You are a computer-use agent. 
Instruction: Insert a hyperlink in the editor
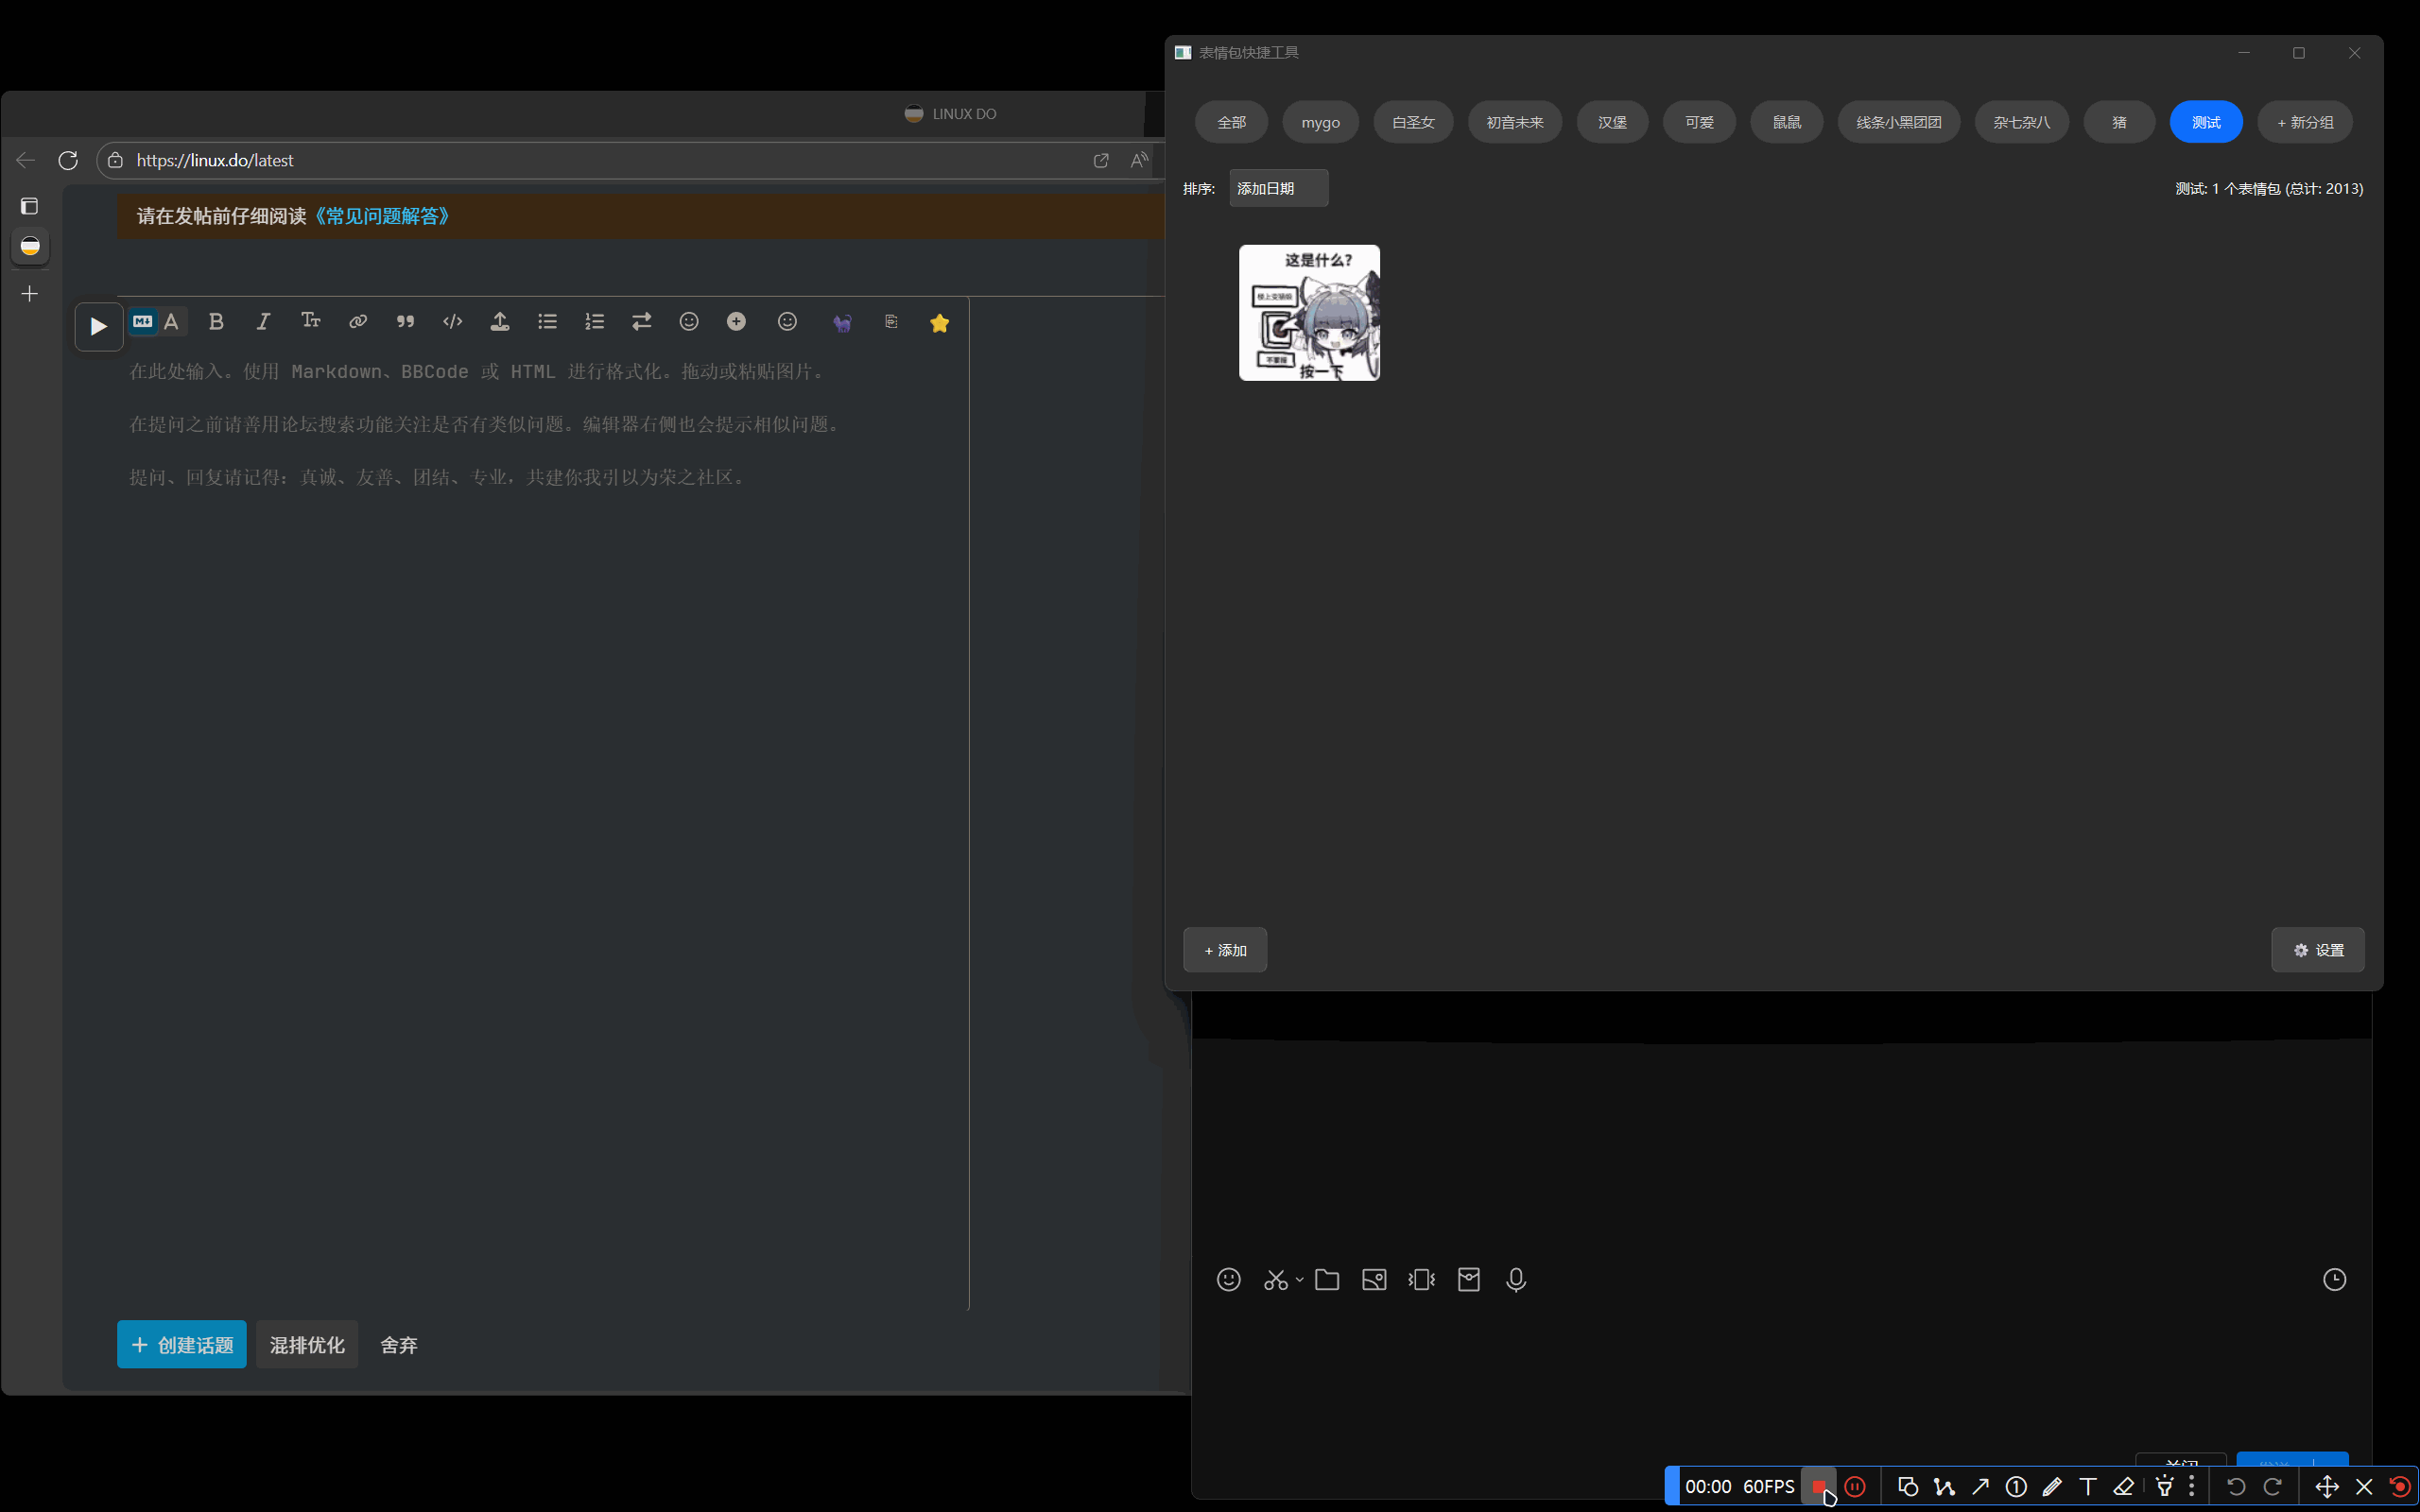(358, 322)
